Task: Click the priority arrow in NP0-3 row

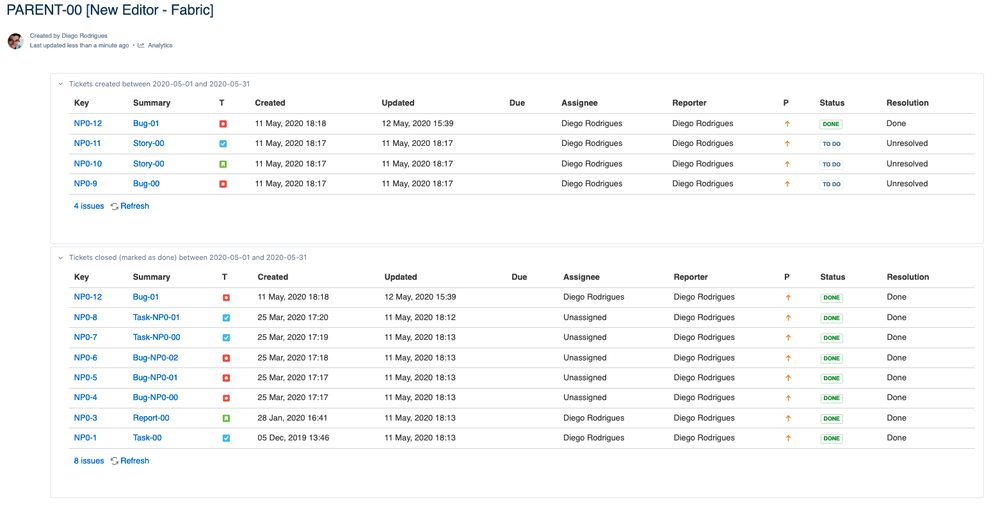Action: coord(788,419)
